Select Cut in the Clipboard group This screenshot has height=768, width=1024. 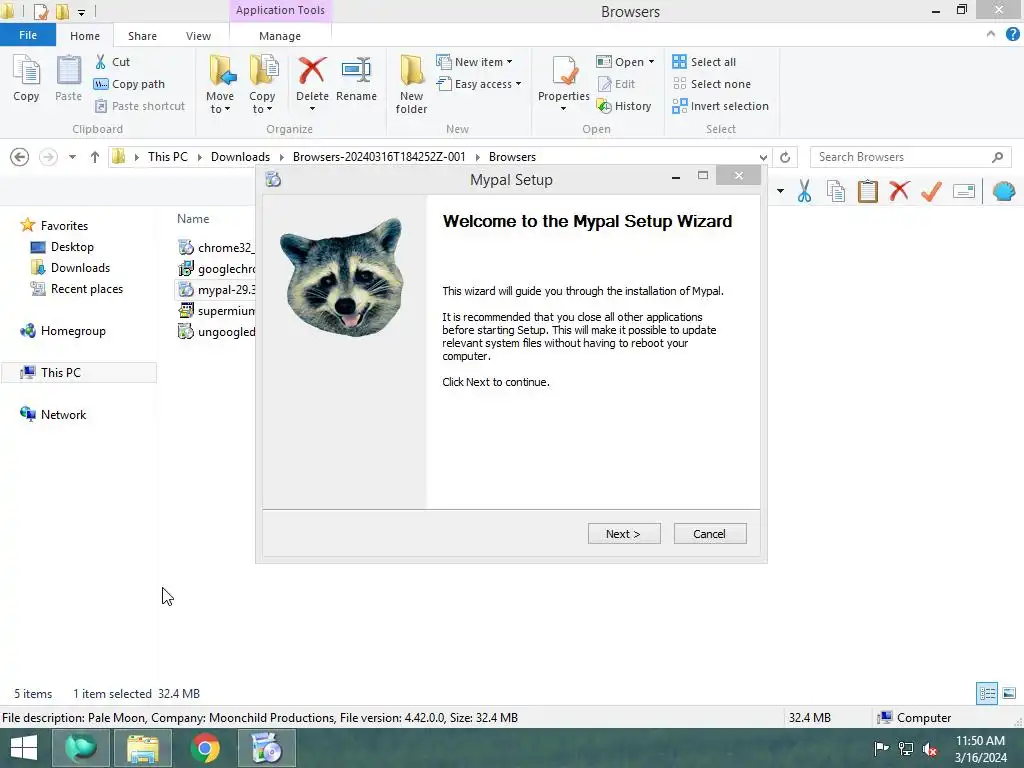tap(112, 62)
